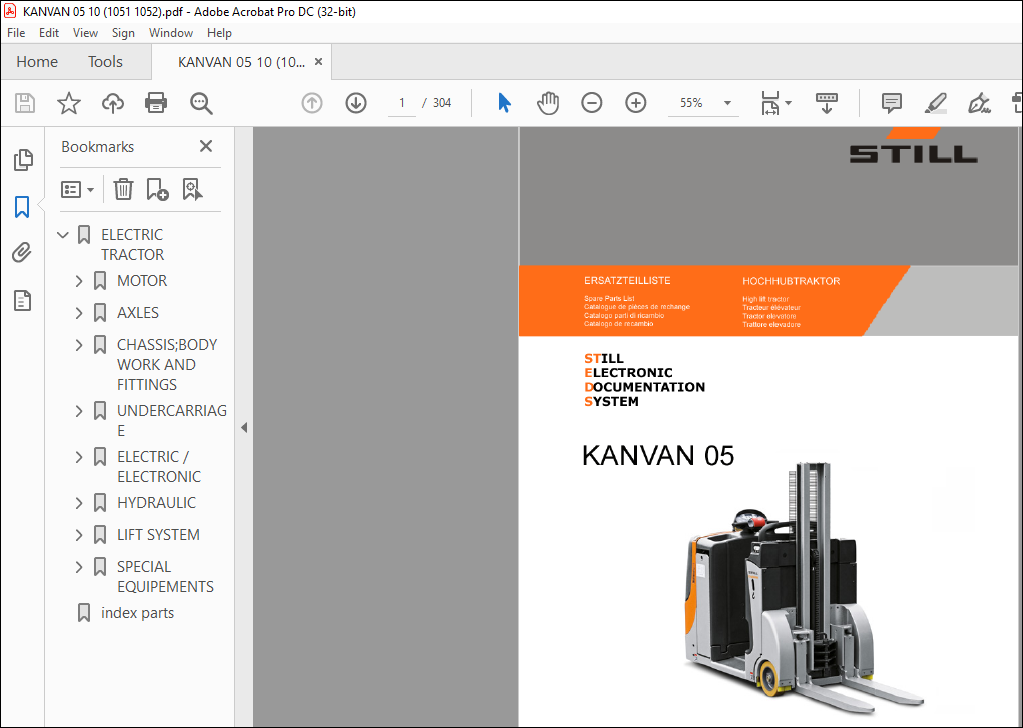The image size is (1023, 728).
Task: Select the AXLES bookmark label
Action: coord(138,313)
